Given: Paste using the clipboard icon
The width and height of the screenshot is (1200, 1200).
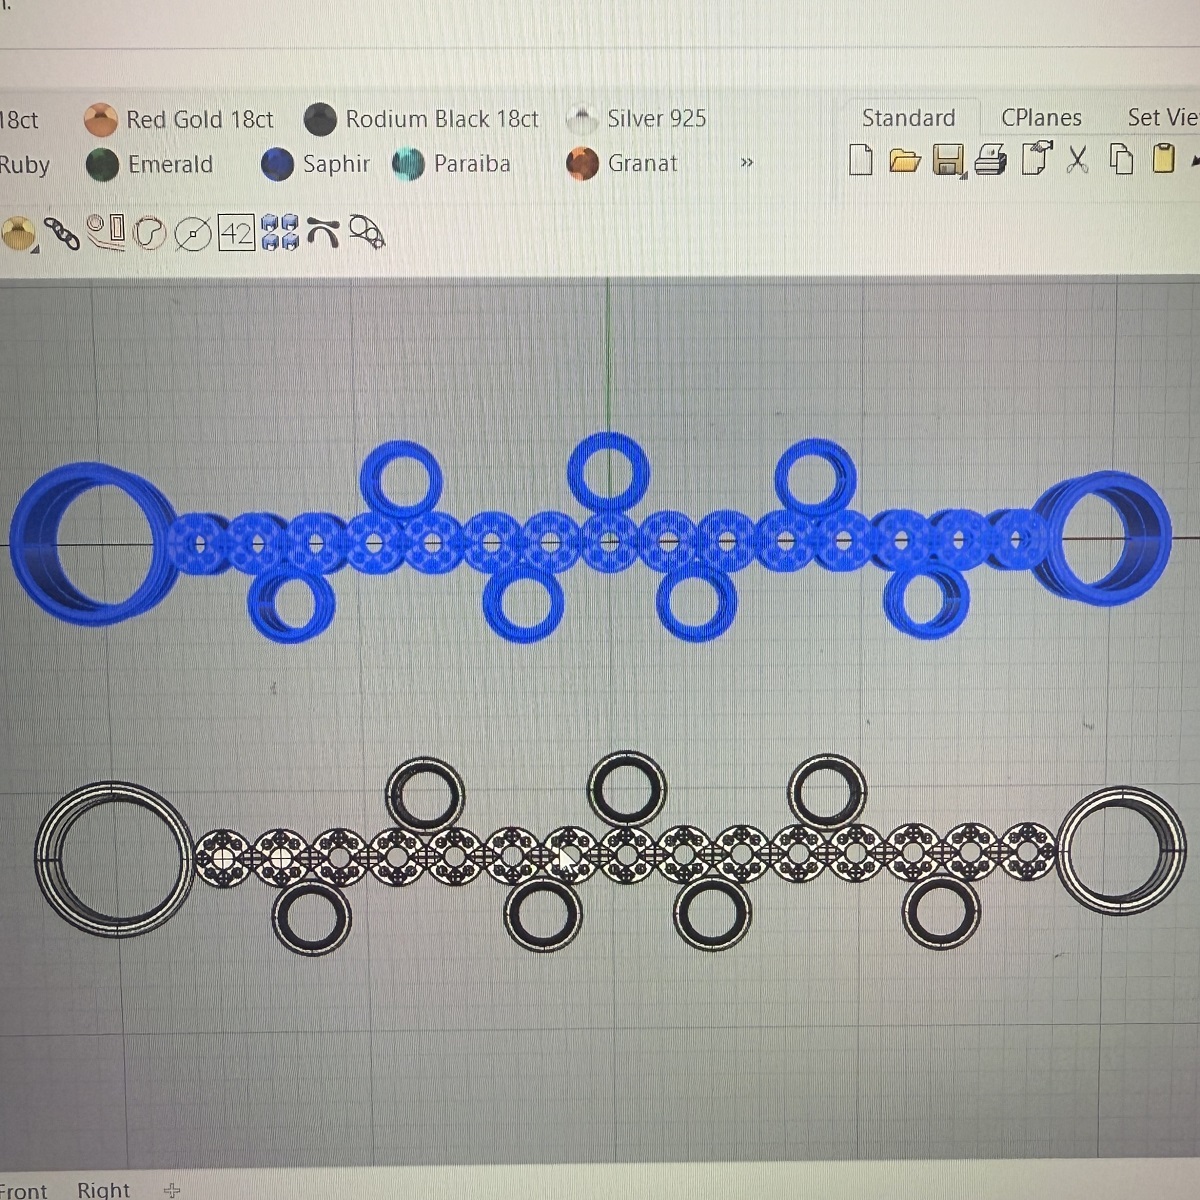Looking at the screenshot, I should [1163, 160].
